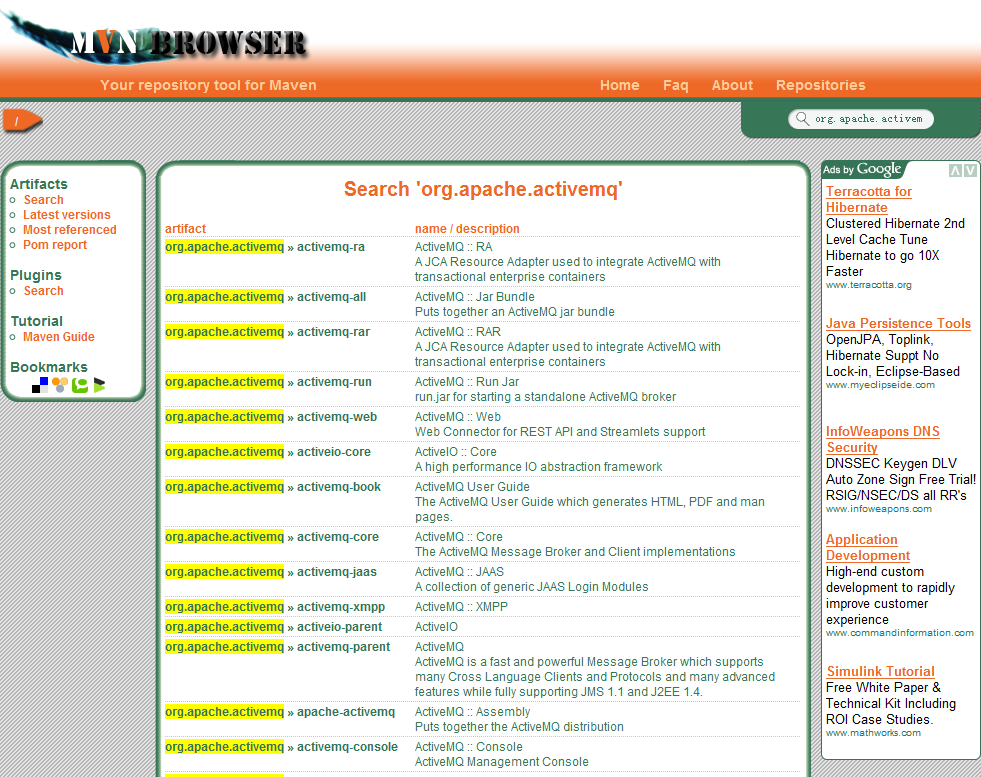Open the activemq-console artifact
This screenshot has width=981, height=777.
click(x=347, y=747)
